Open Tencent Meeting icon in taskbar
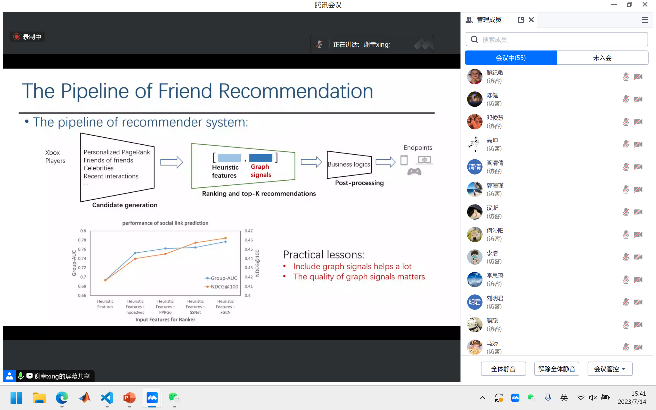656x410 pixels. tap(153, 398)
